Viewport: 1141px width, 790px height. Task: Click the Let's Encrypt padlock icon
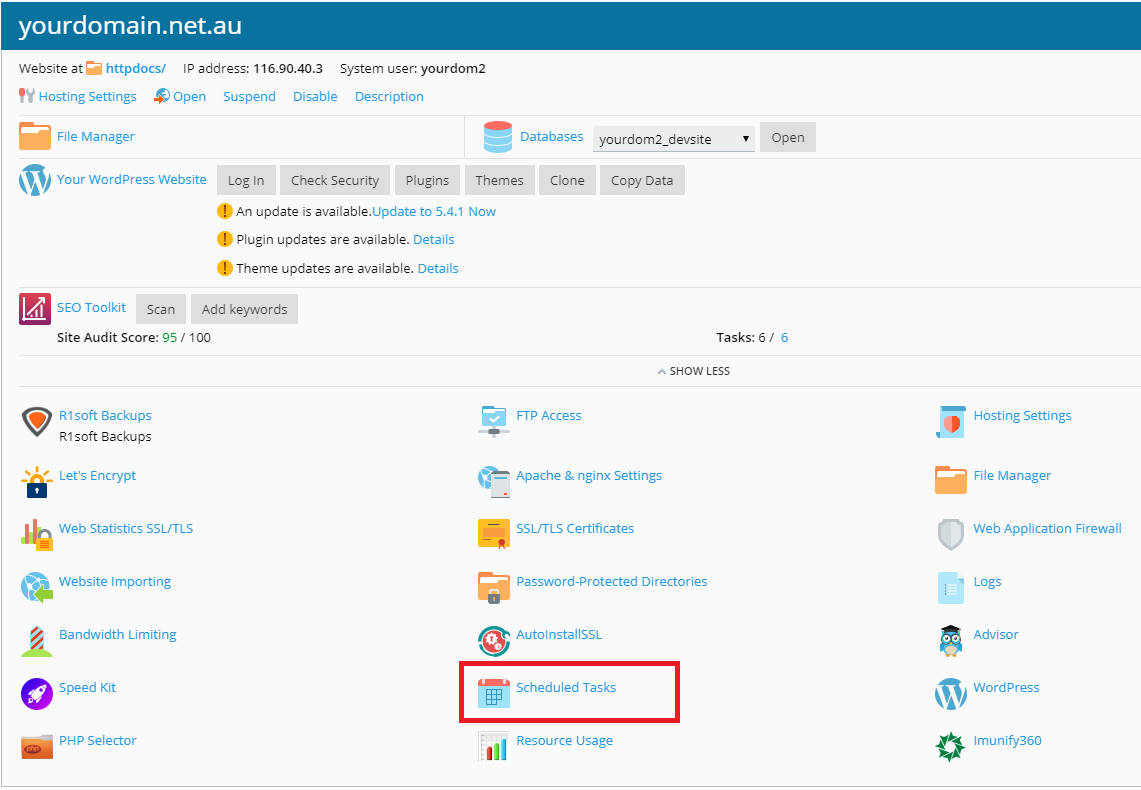[36, 482]
